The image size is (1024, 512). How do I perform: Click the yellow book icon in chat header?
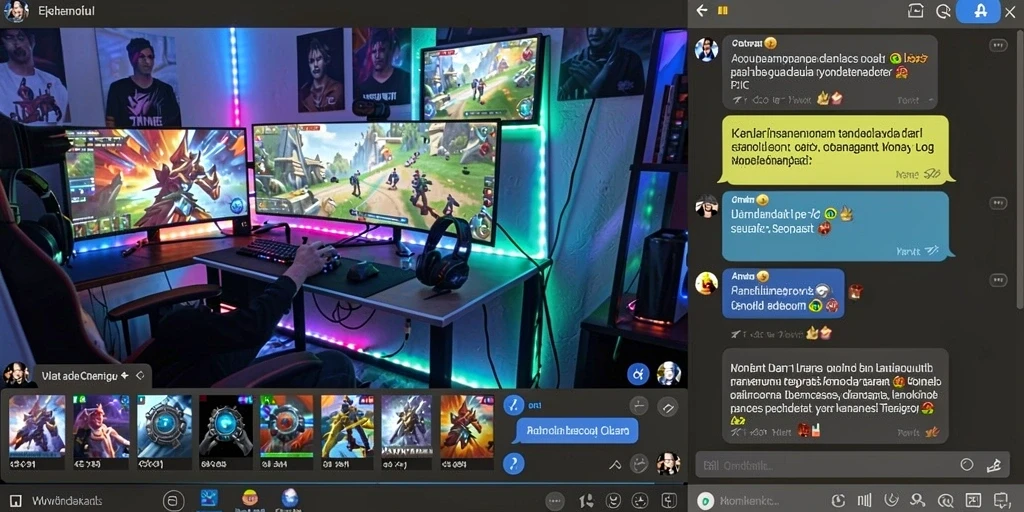pos(722,10)
